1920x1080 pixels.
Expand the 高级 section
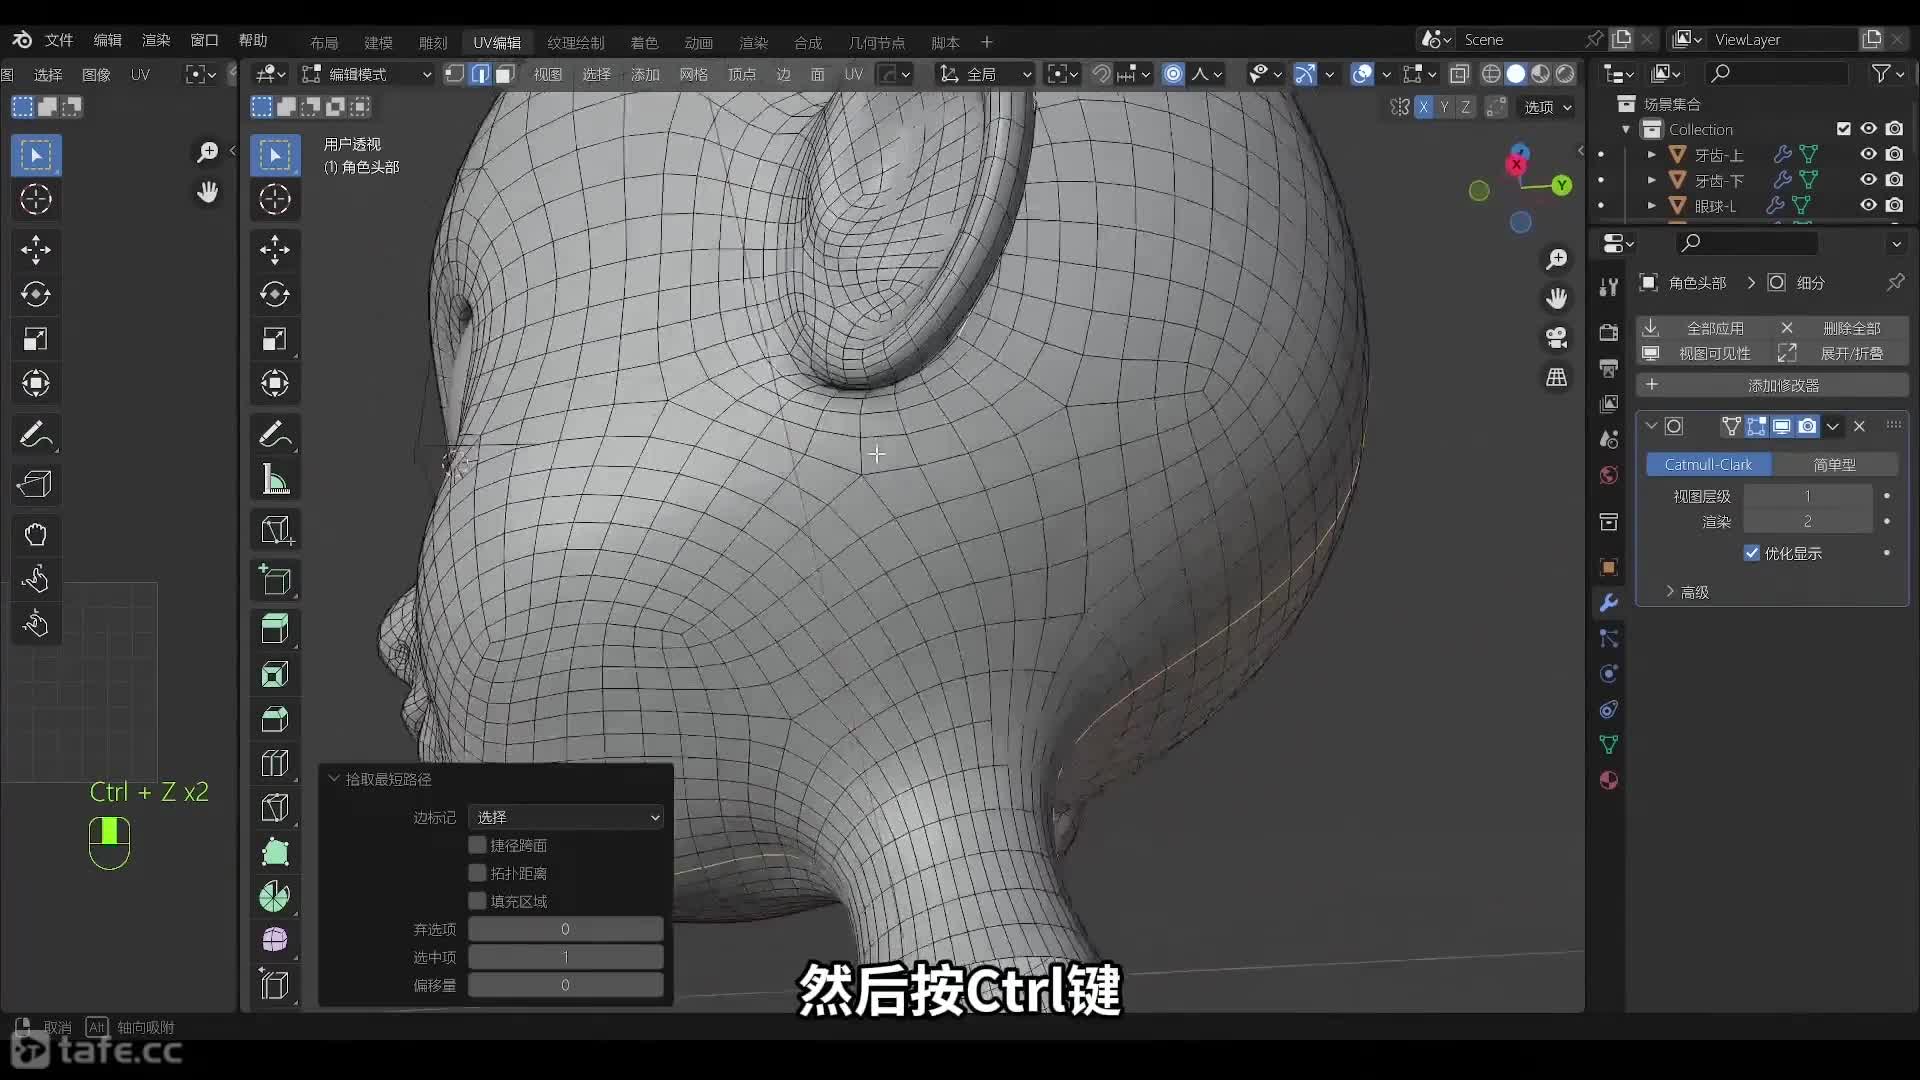(x=1686, y=592)
